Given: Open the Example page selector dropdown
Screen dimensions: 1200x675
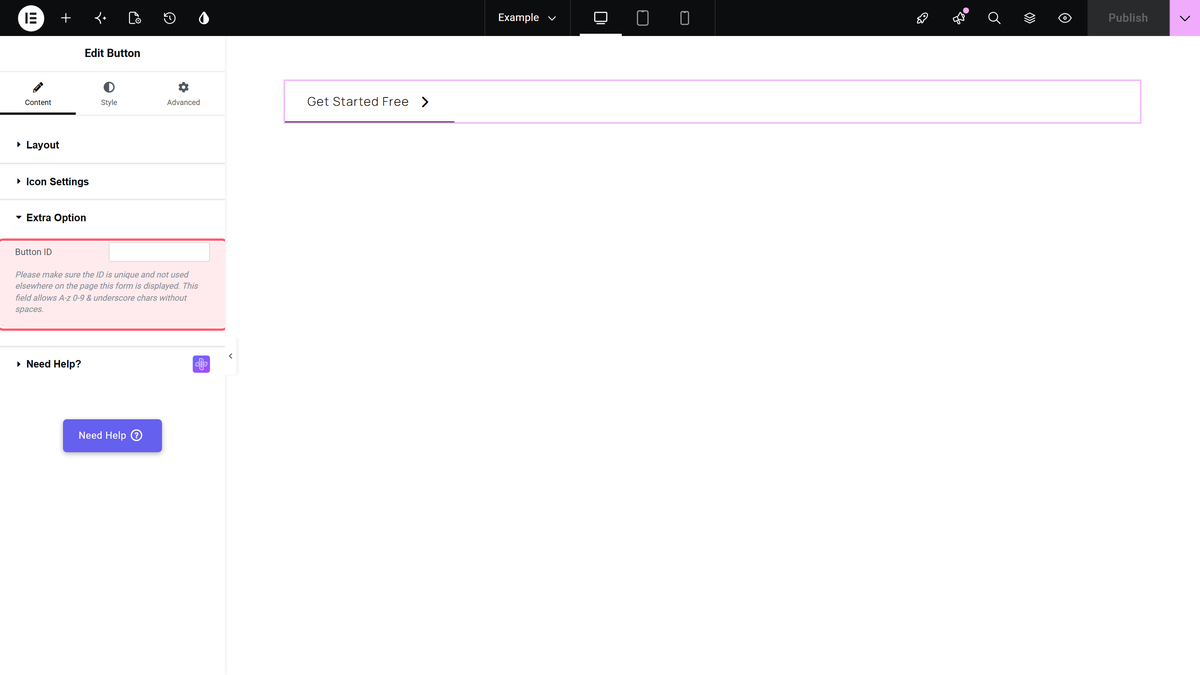Looking at the screenshot, I should pyautogui.click(x=527, y=18).
